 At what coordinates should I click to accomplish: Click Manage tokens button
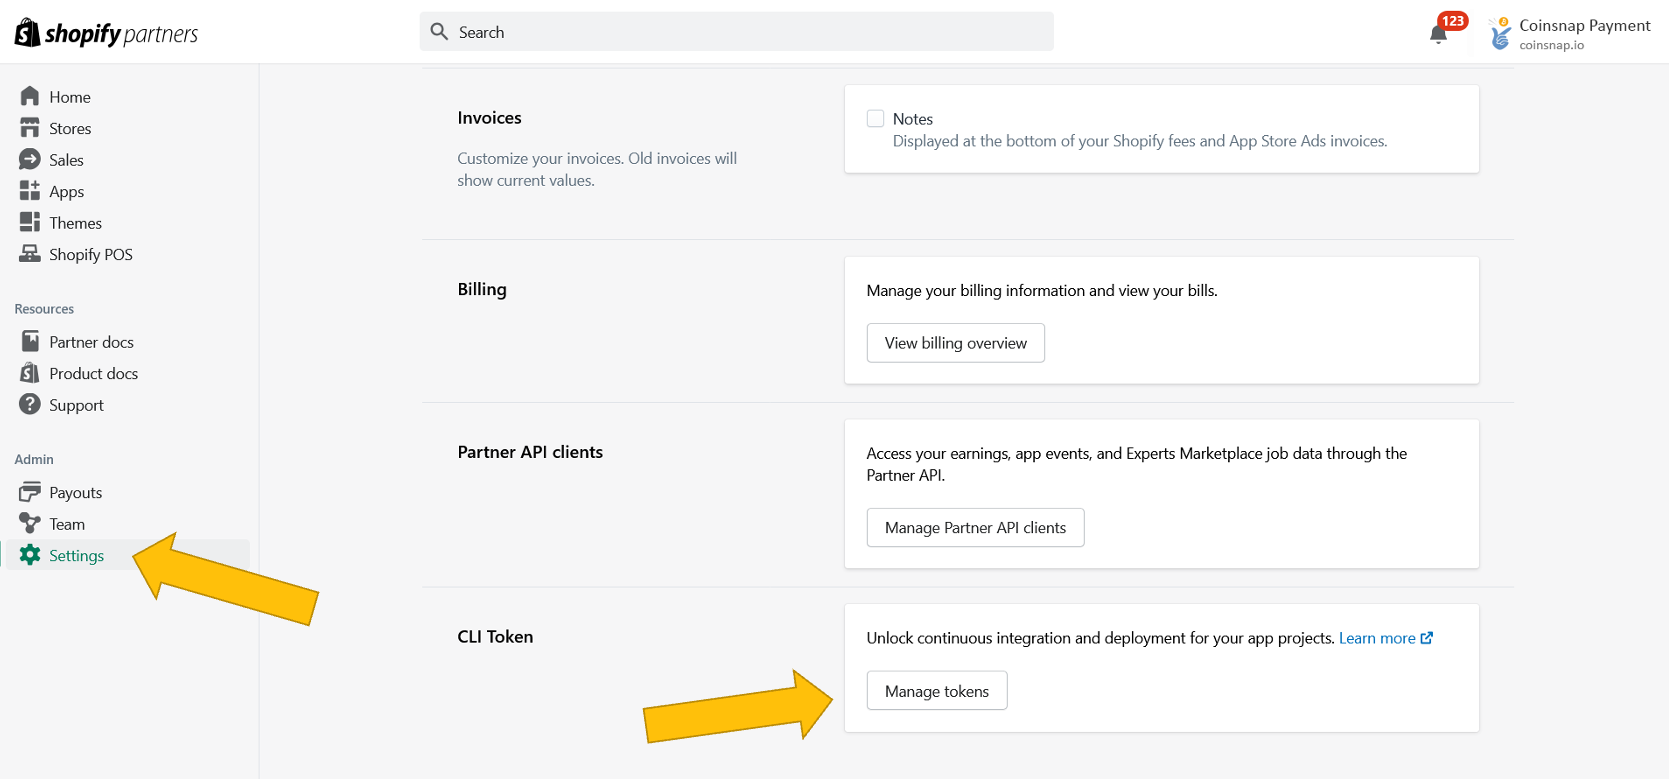[x=936, y=691]
